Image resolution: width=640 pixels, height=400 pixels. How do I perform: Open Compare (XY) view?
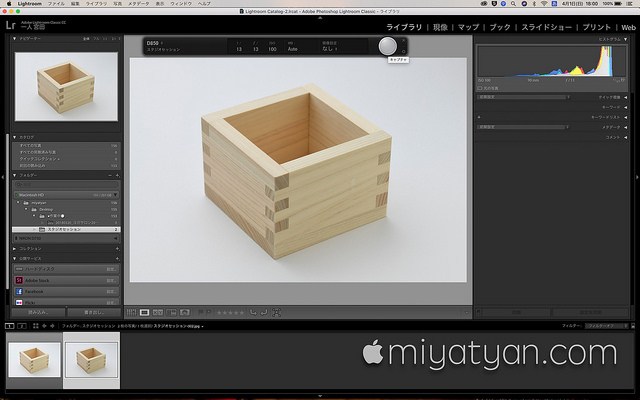[x=158, y=312]
